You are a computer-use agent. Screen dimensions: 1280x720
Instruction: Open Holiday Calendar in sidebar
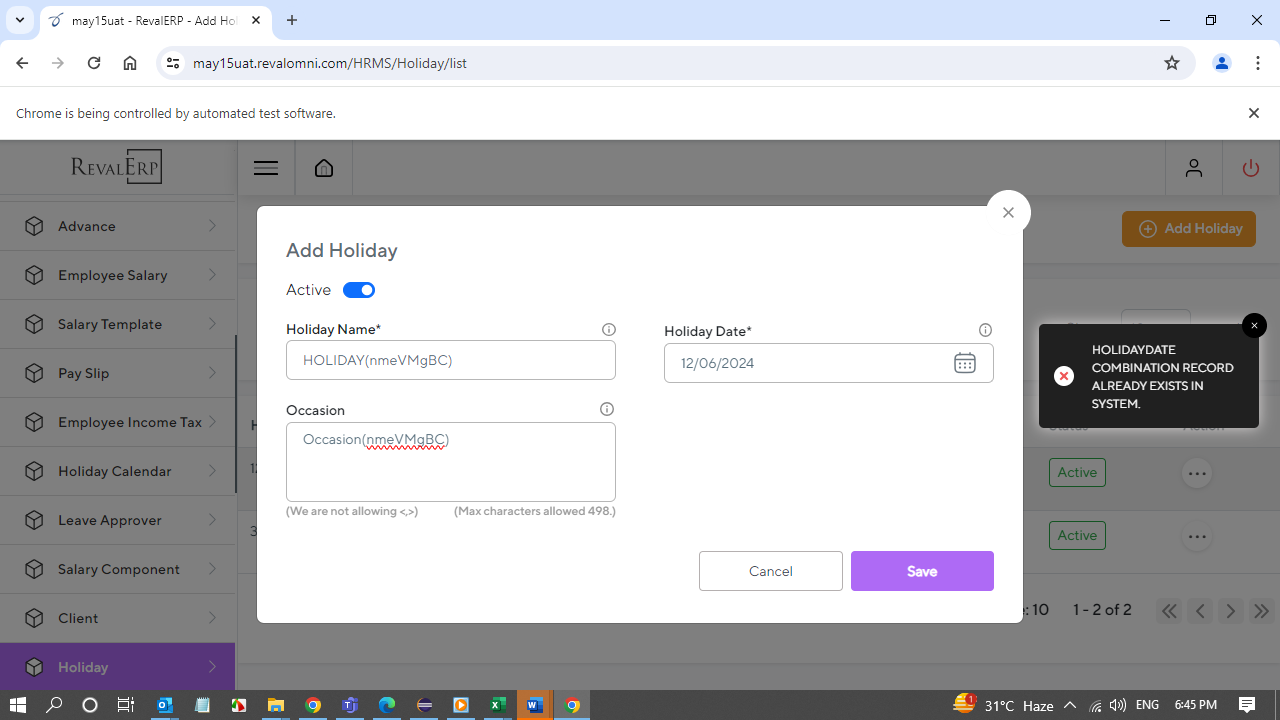[114, 471]
